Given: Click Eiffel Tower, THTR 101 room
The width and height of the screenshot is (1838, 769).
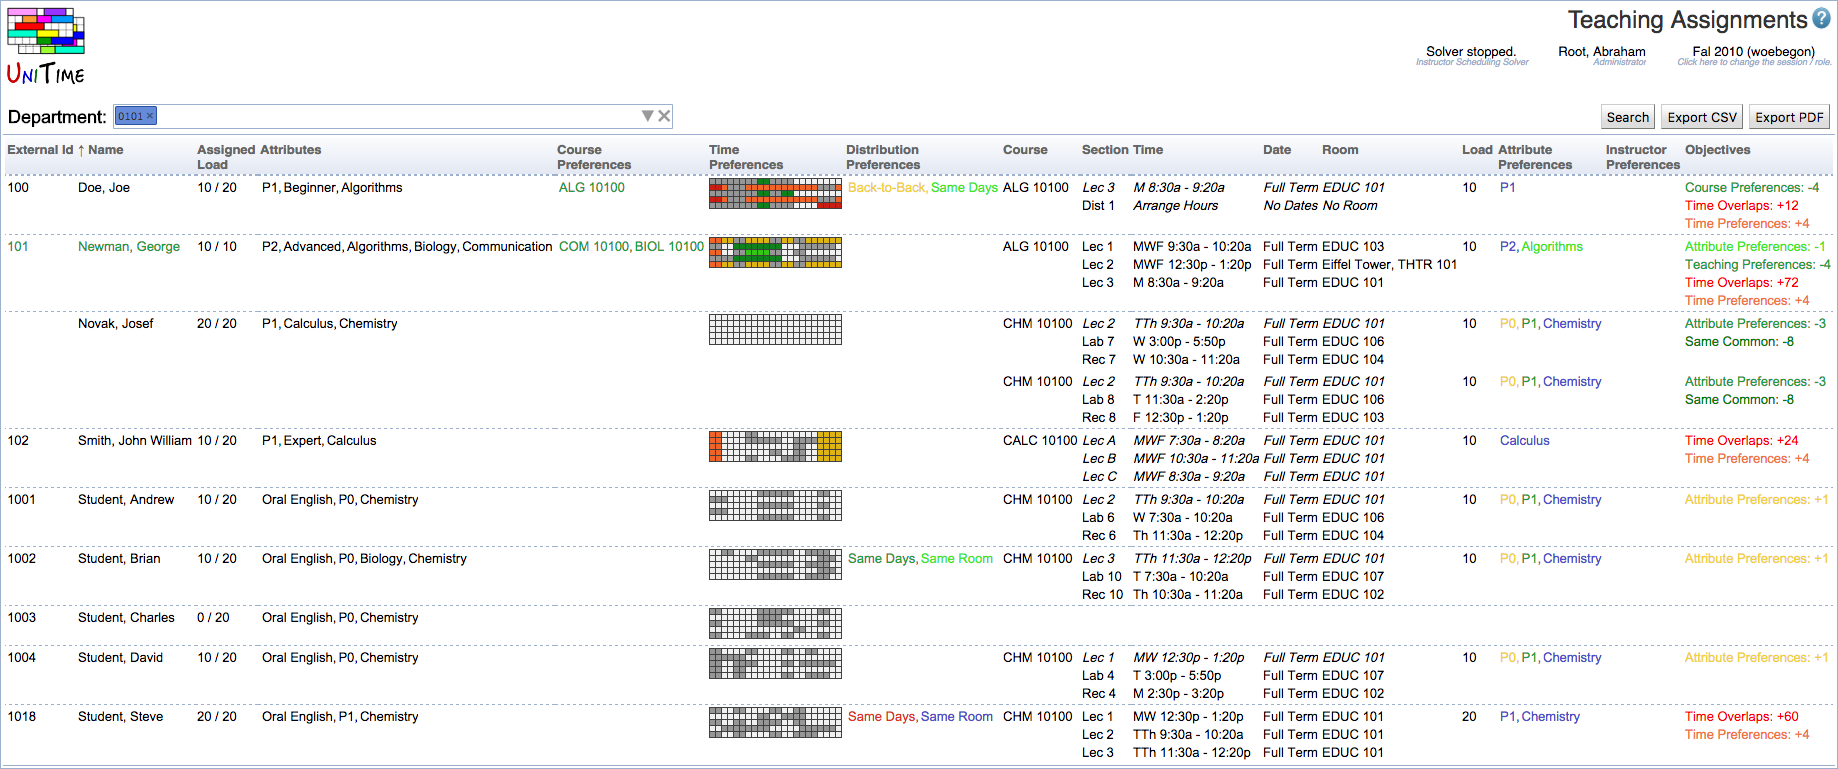Looking at the screenshot, I should click(x=1389, y=264).
